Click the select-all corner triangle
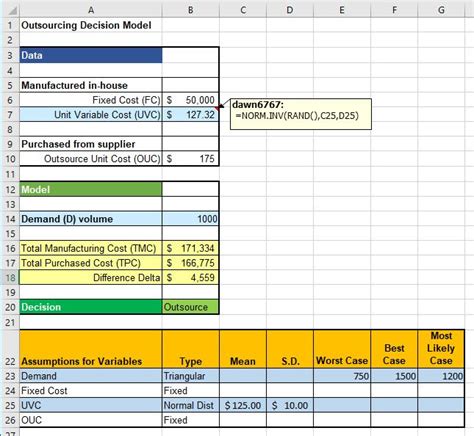Image resolution: width=474 pixels, height=436 pixels. point(12,10)
